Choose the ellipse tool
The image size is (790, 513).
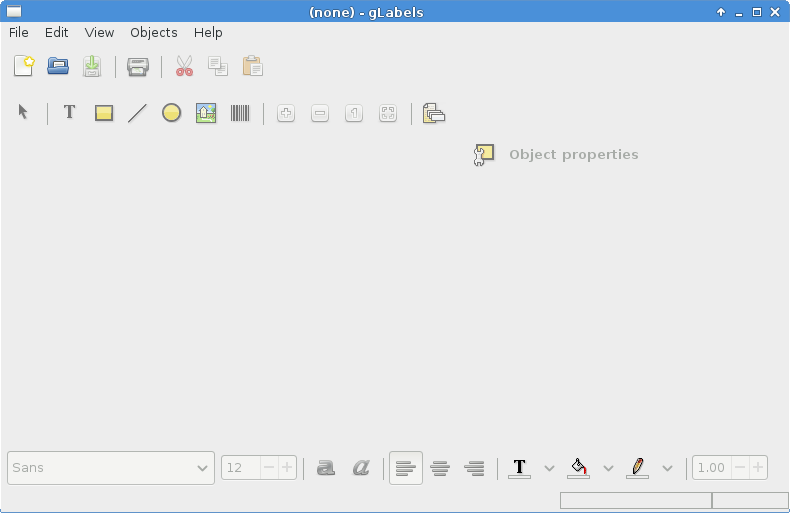coord(171,112)
